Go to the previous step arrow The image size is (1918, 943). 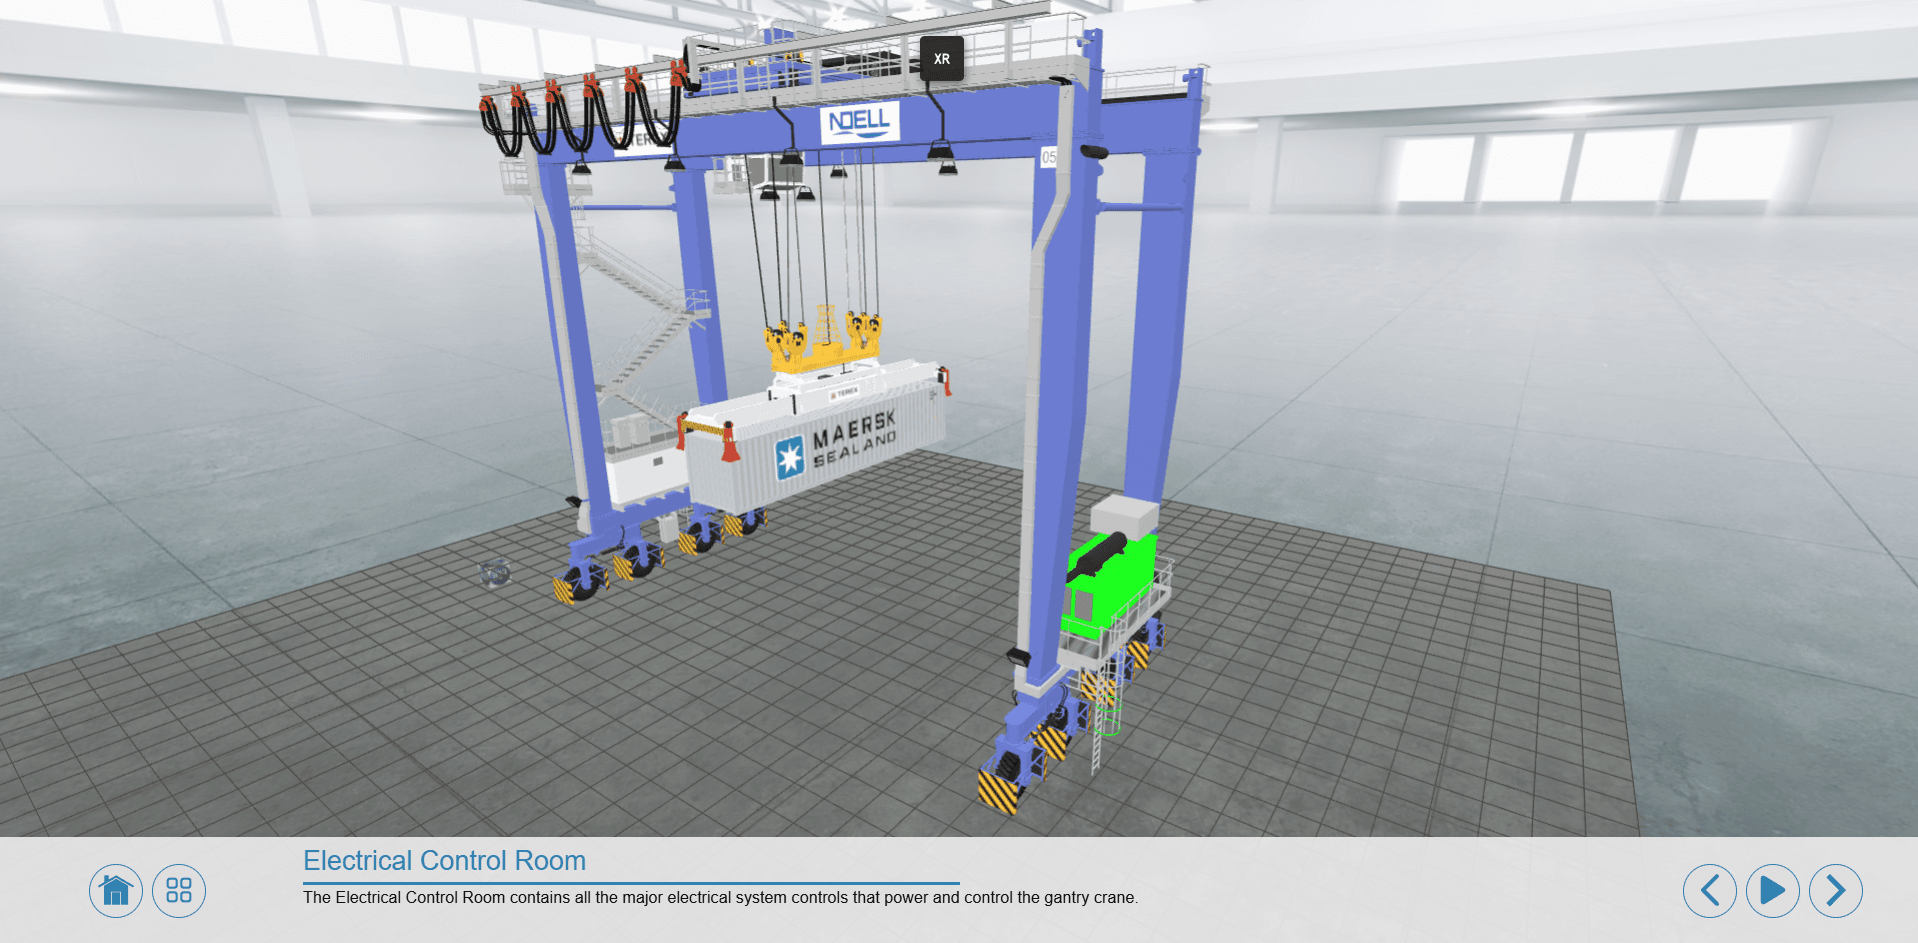[1710, 890]
